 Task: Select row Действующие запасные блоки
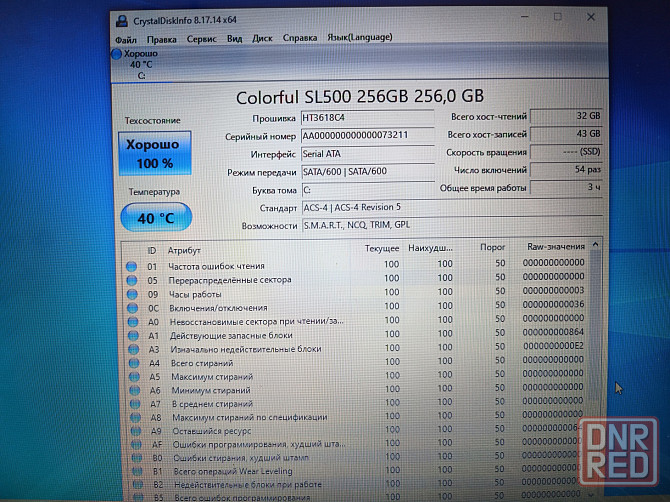[356, 334]
